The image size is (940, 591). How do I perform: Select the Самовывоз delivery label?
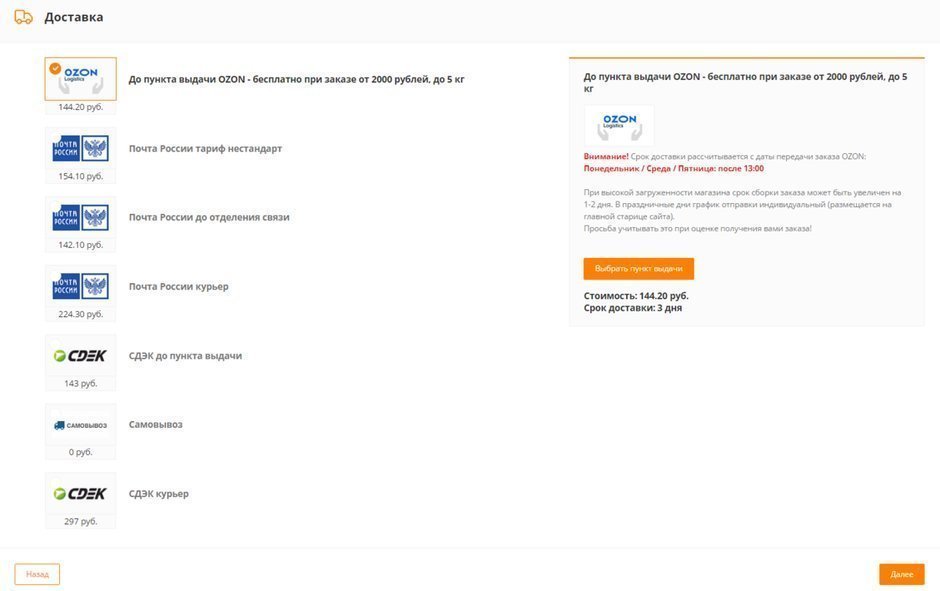pyautogui.click(x=156, y=424)
